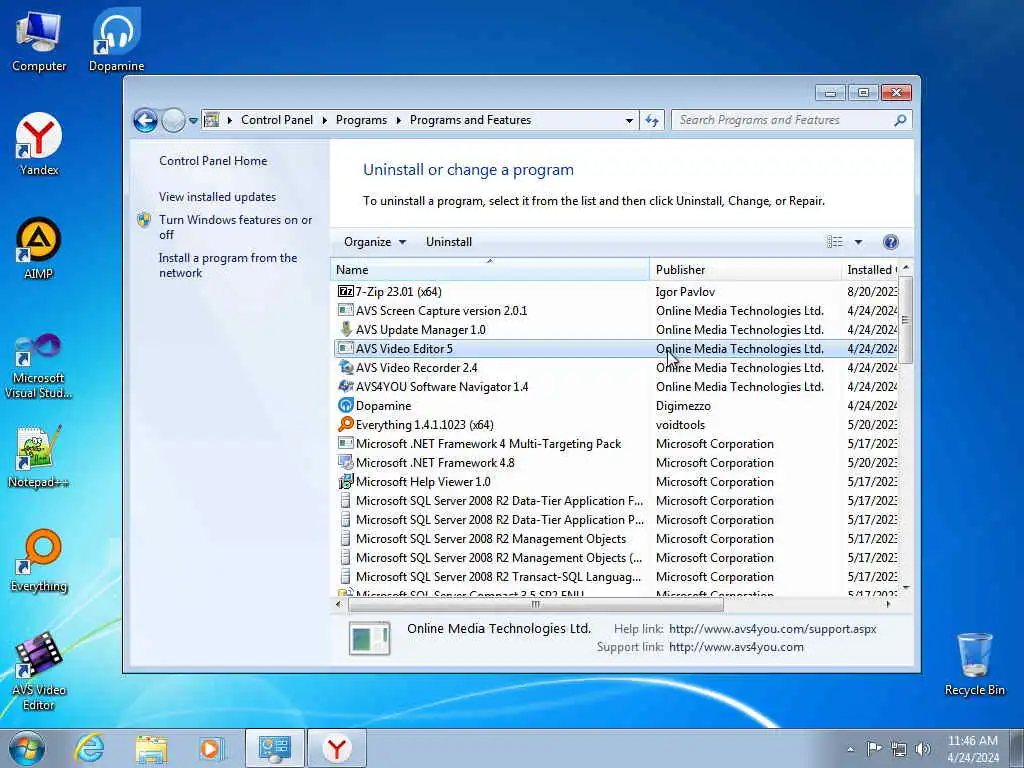Select Microsoft Help Viewer 1.0 entry
Image resolution: width=1024 pixels, height=768 pixels.
point(616,482)
